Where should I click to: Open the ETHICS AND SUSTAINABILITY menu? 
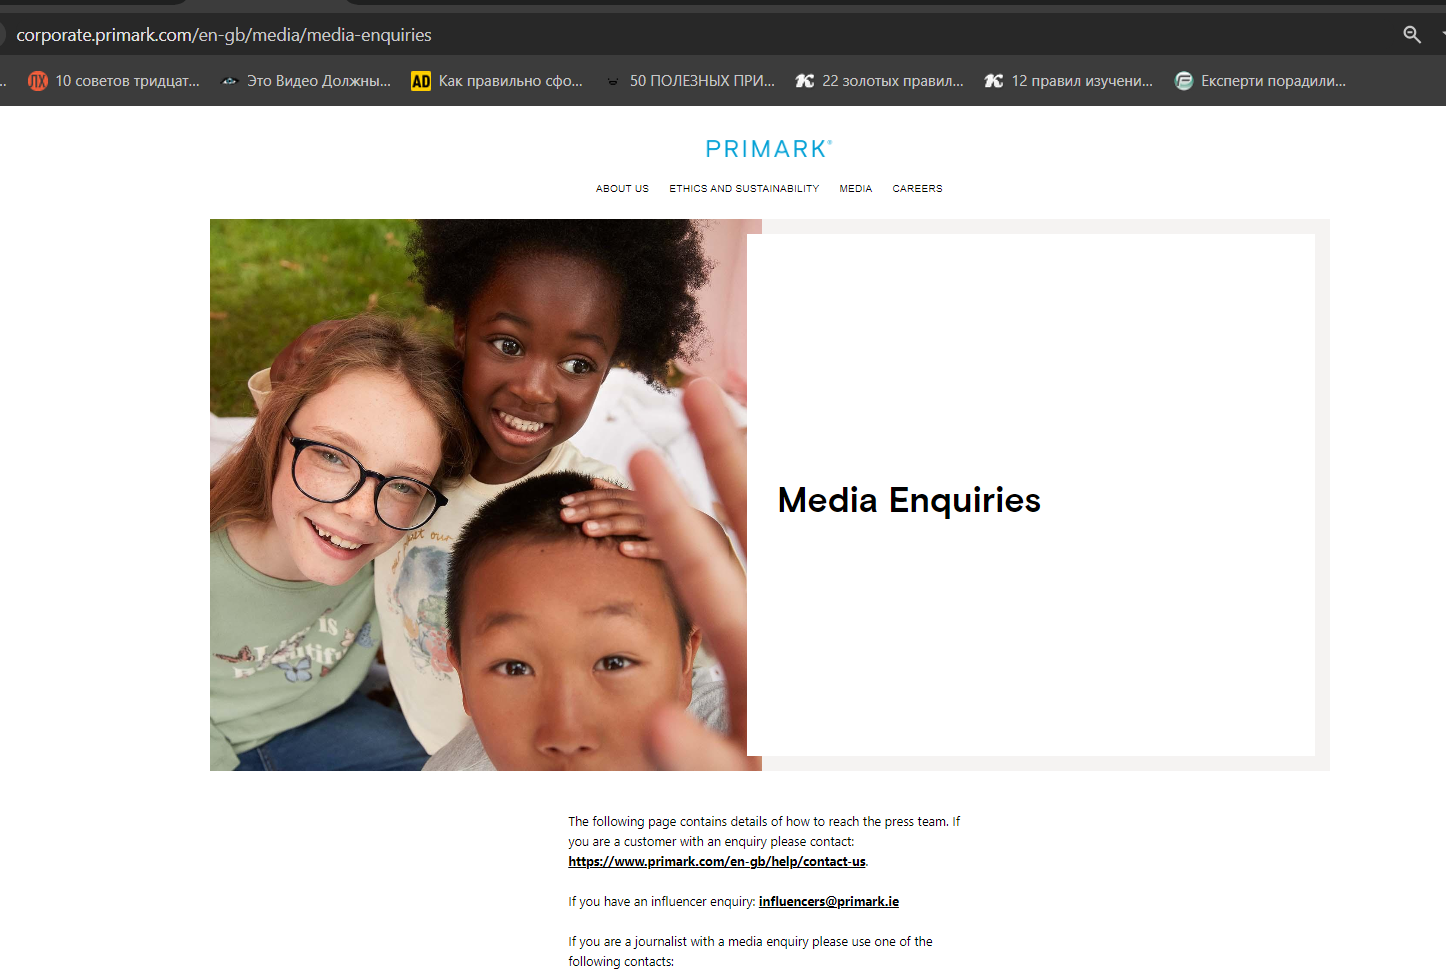coord(744,188)
